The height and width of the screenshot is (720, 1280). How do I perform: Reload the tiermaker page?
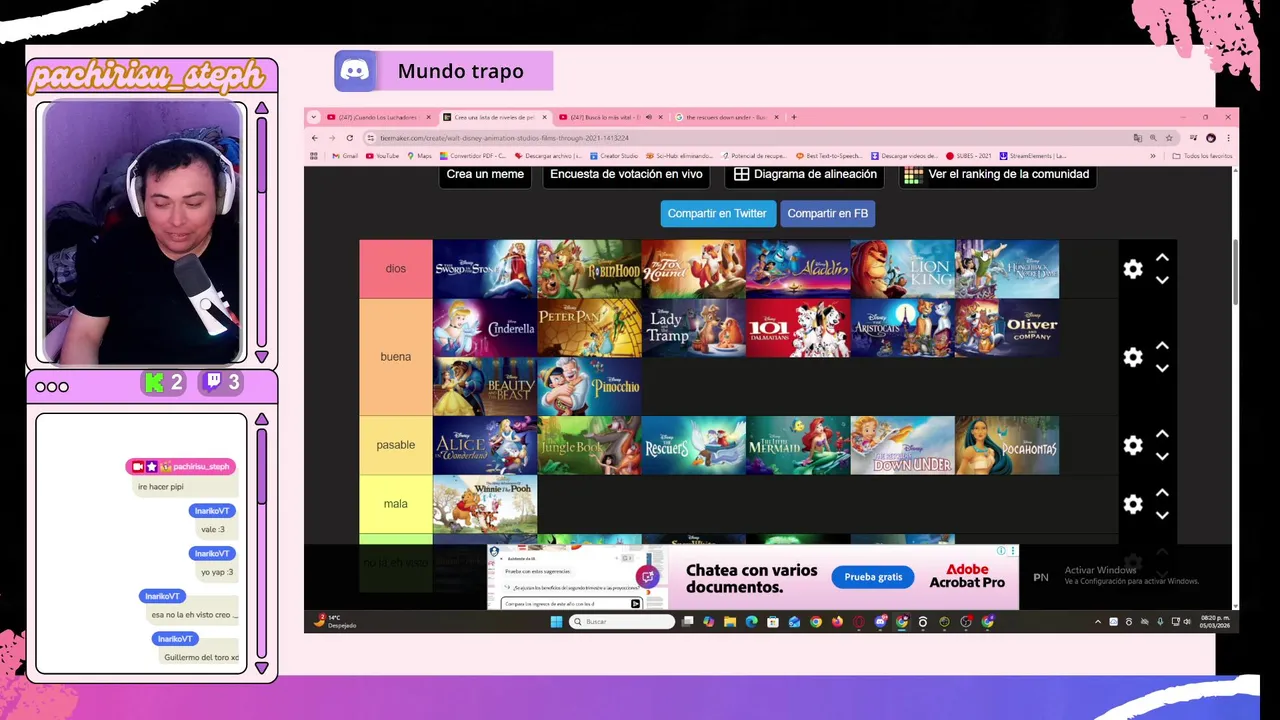(349, 138)
